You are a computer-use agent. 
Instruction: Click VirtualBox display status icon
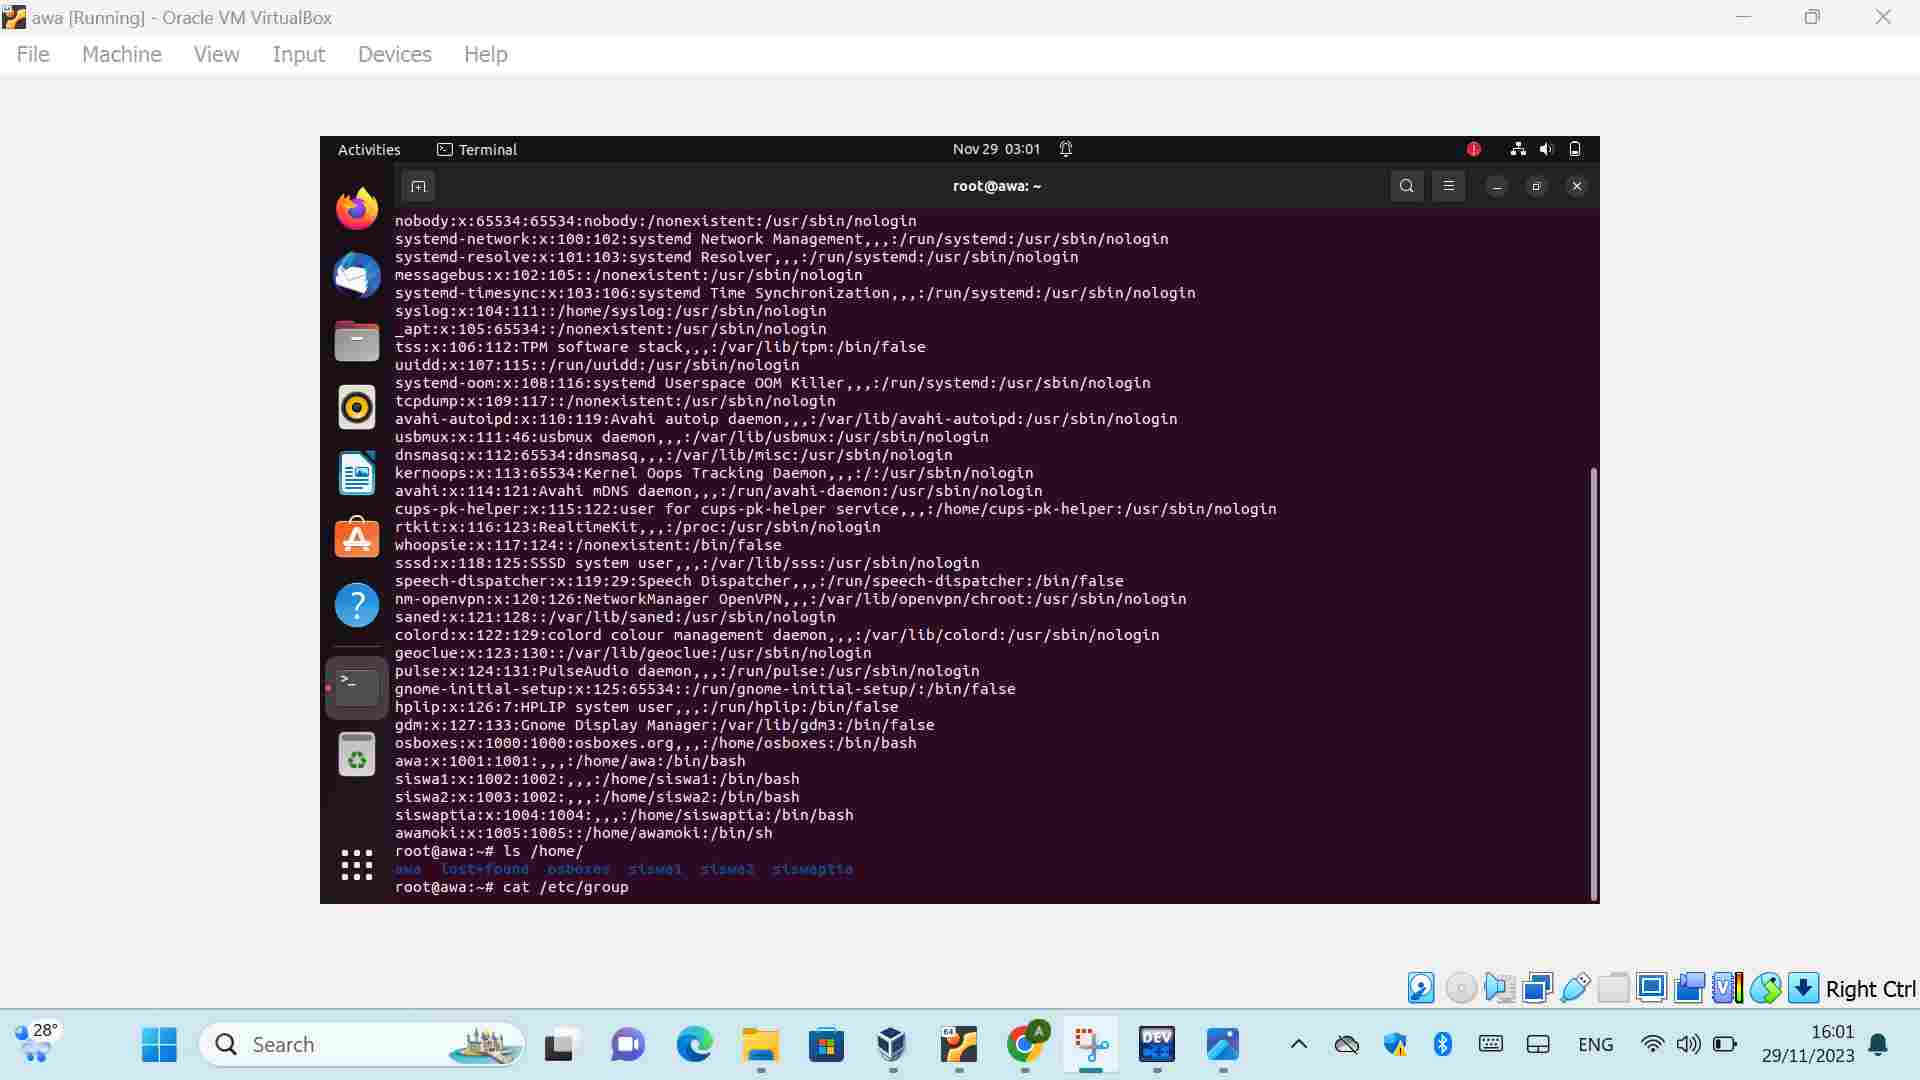pos(1651,988)
